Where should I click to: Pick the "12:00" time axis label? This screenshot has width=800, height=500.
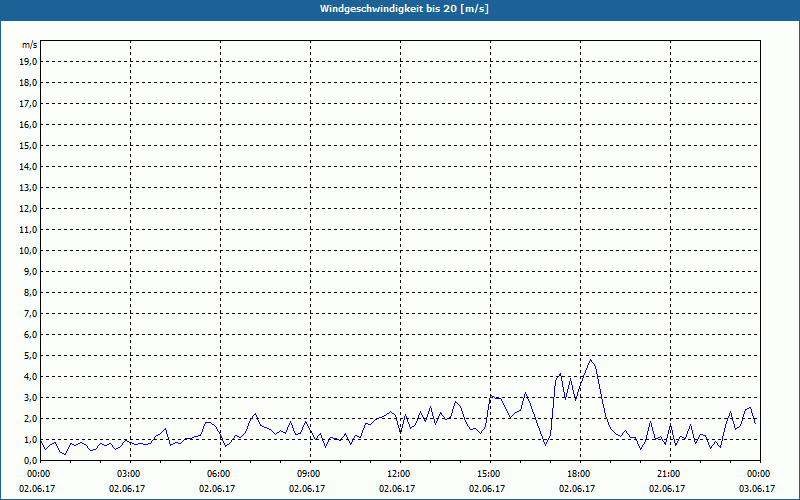[400, 474]
